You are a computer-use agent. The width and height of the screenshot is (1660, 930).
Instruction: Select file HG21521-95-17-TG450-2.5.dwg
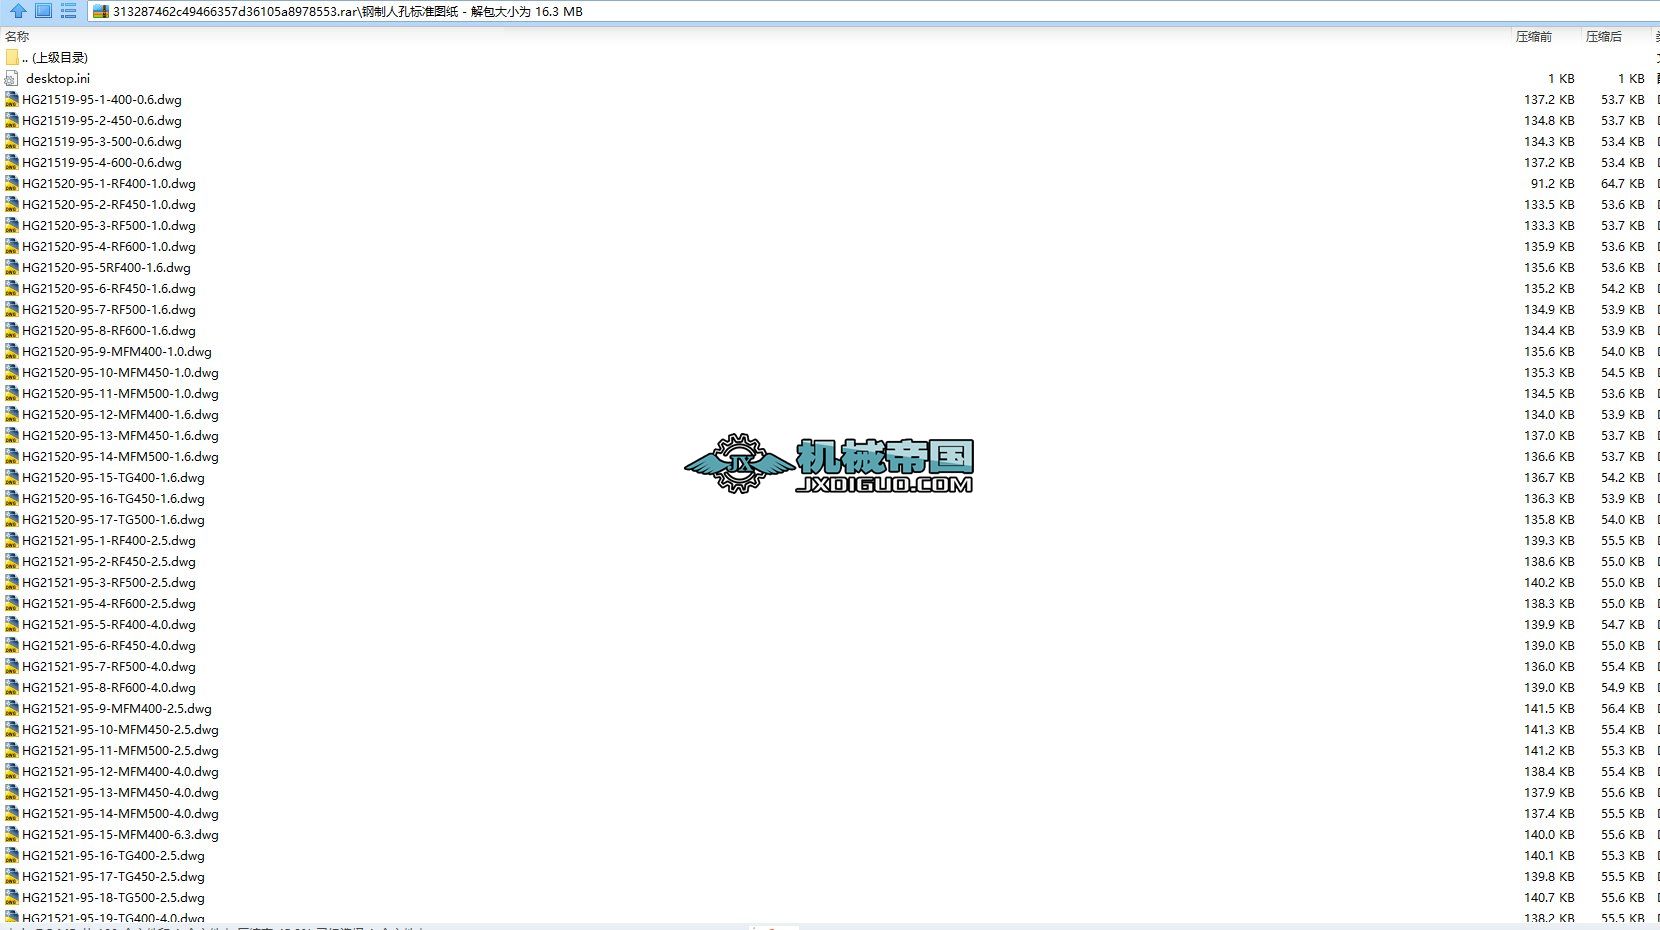tap(113, 876)
